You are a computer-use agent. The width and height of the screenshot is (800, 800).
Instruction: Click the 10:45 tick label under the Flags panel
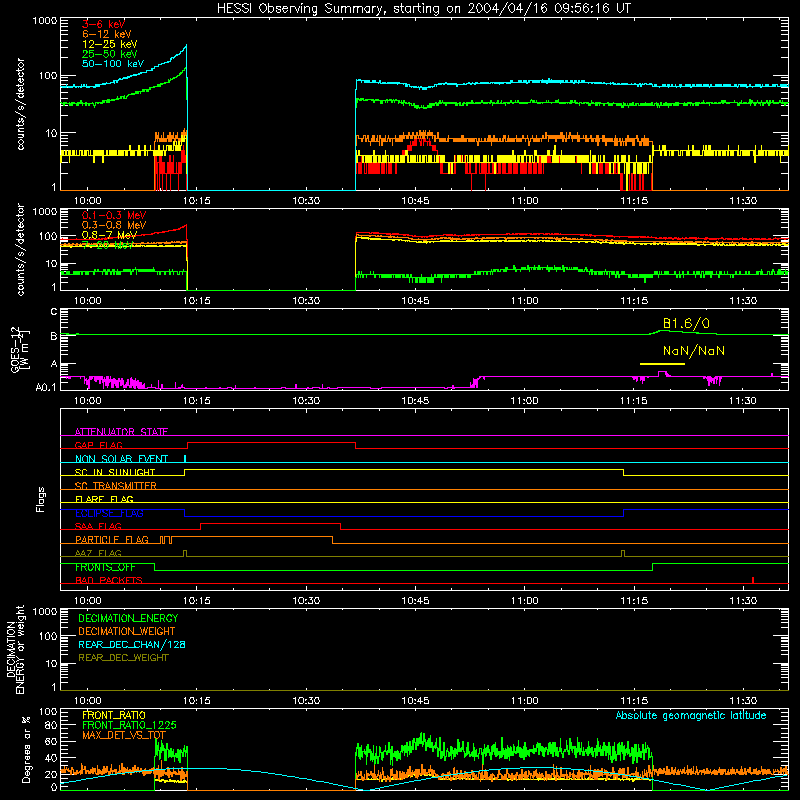pos(415,601)
